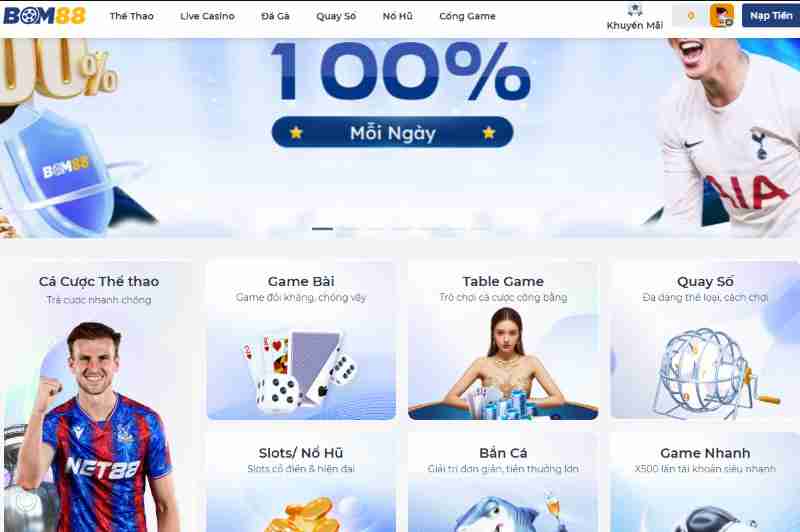Click the lottery cage image
Screen dimensions: 800x532
tap(715, 371)
